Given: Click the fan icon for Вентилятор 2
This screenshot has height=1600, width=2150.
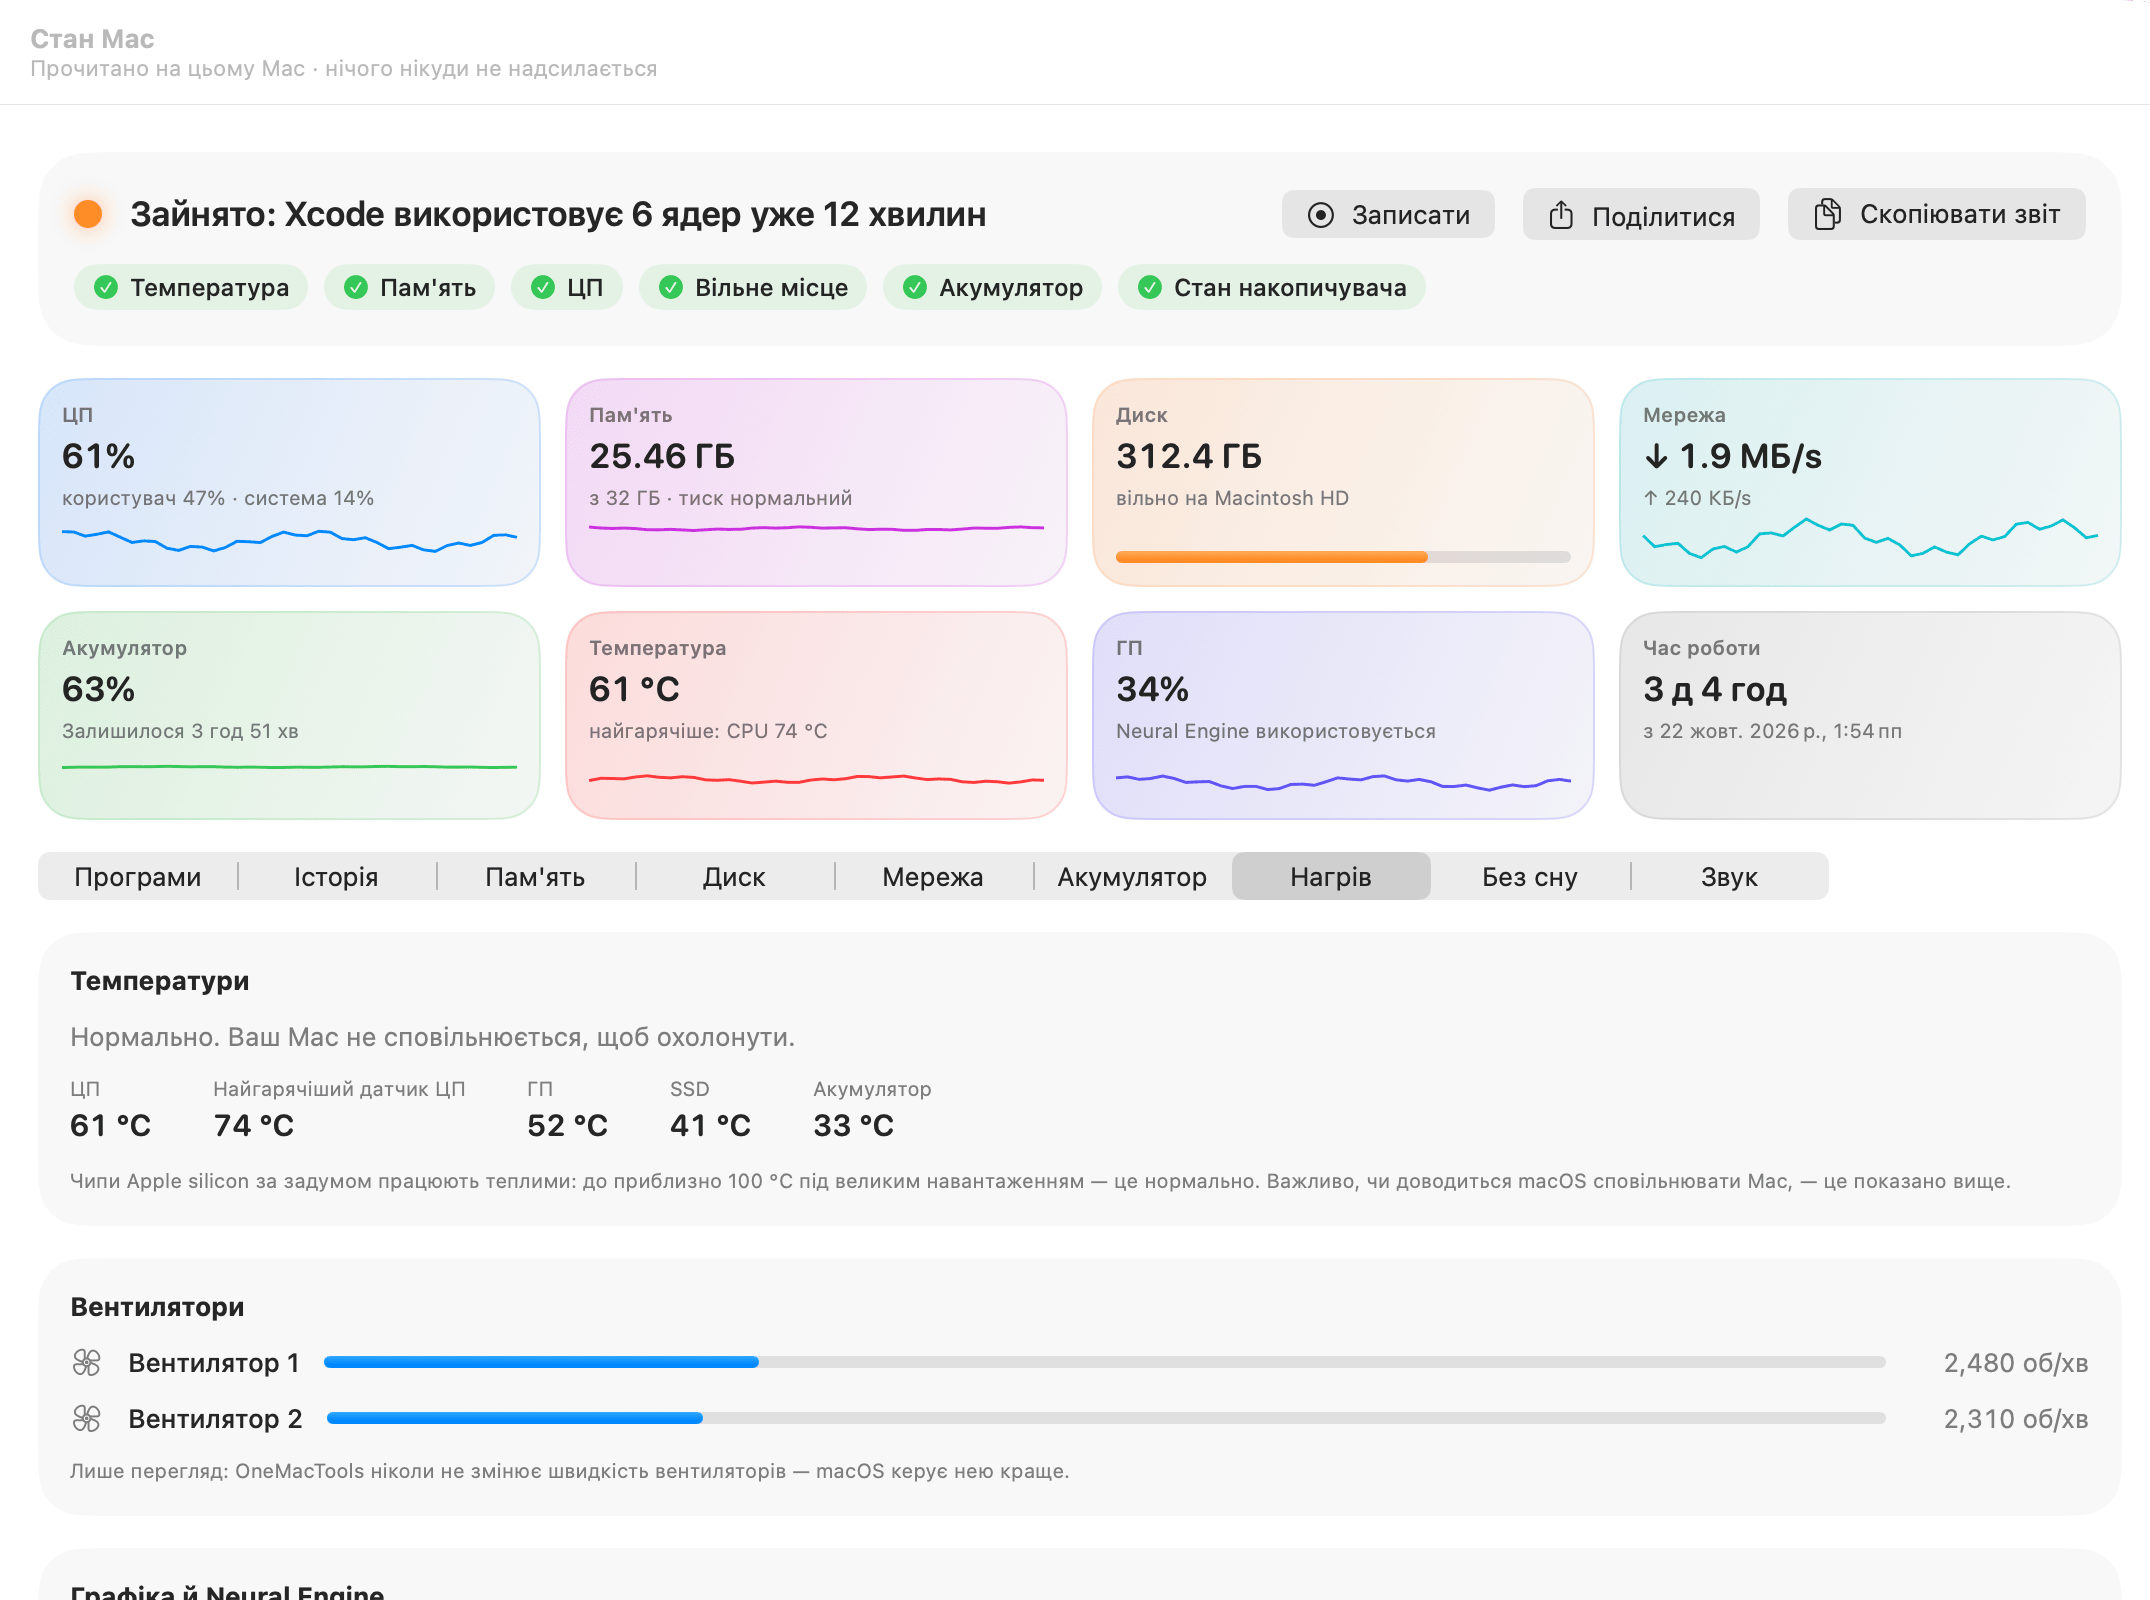Looking at the screenshot, I should click(87, 1418).
